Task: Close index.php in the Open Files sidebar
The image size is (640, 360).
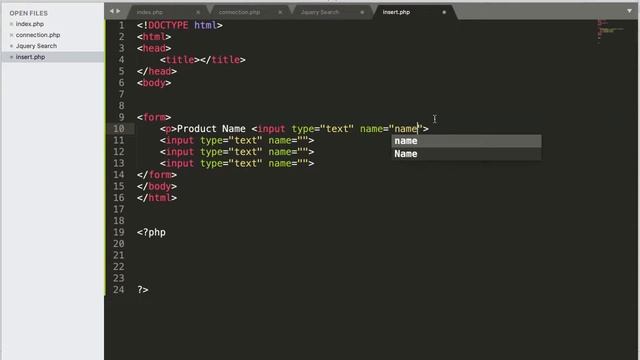Action: (11, 24)
